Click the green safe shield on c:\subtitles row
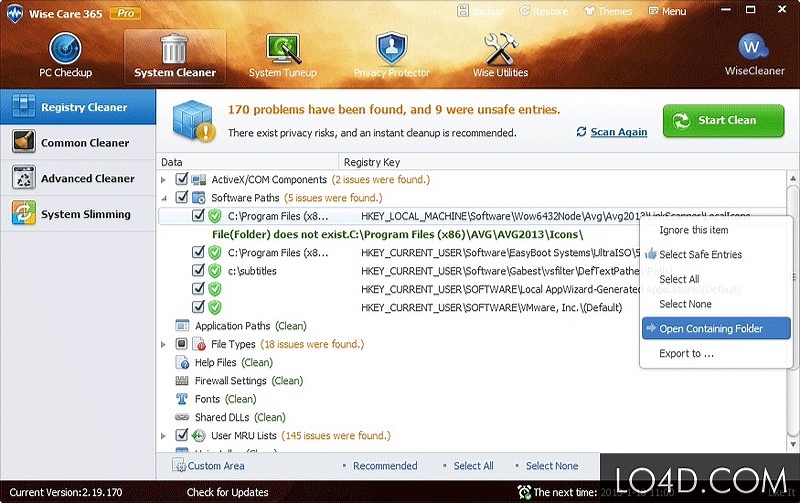 click(215, 271)
